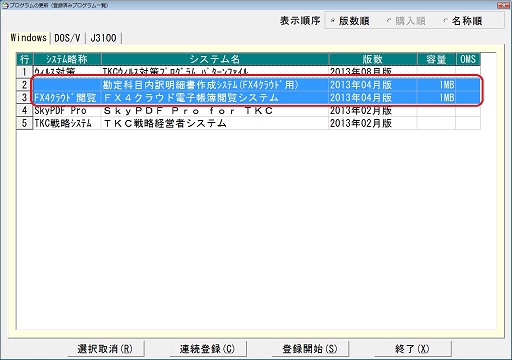Select the SkyPDF Pro for TKC name cell

[215, 110]
